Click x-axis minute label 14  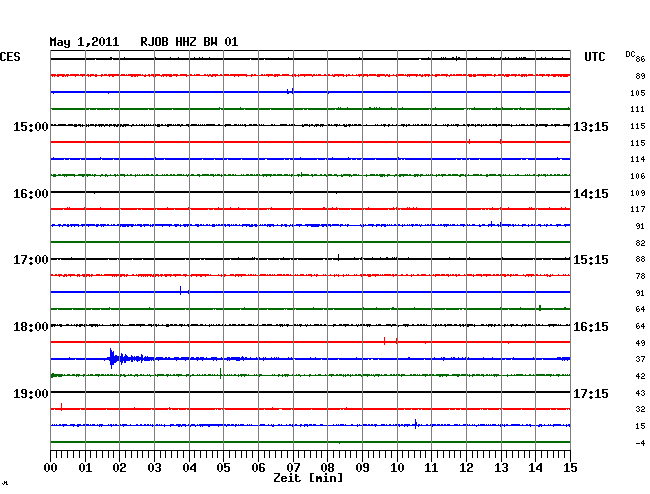[535, 468]
